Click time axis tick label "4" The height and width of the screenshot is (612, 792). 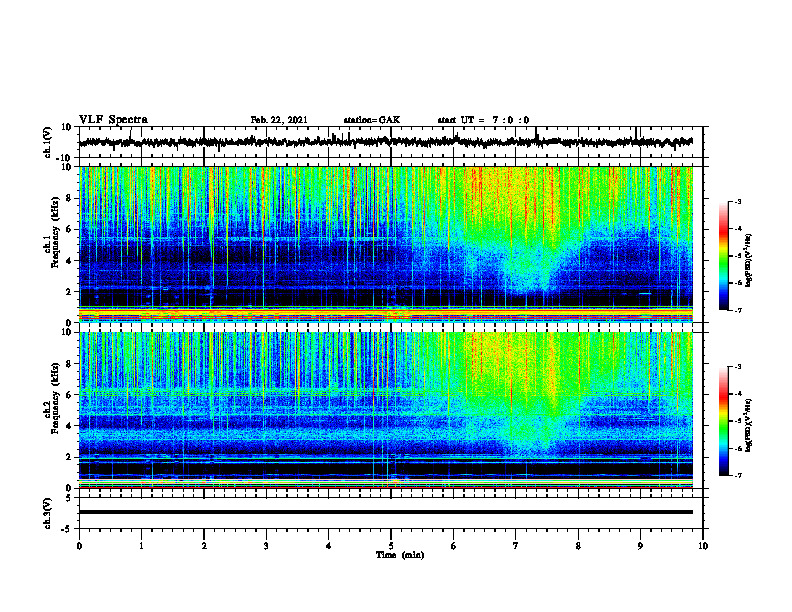(x=329, y=546)
